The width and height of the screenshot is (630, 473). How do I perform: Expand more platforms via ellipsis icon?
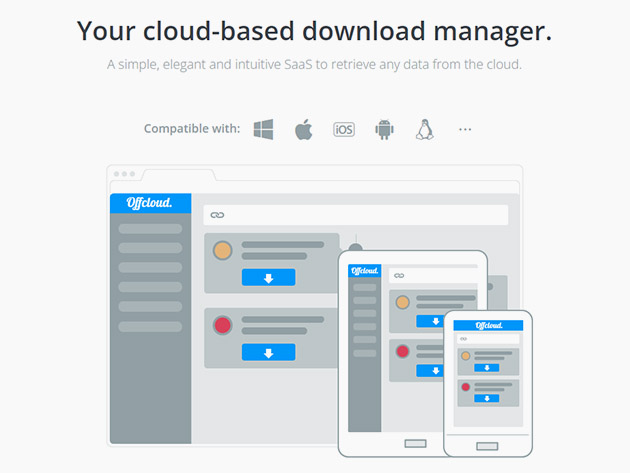click(x=464, y=129)
